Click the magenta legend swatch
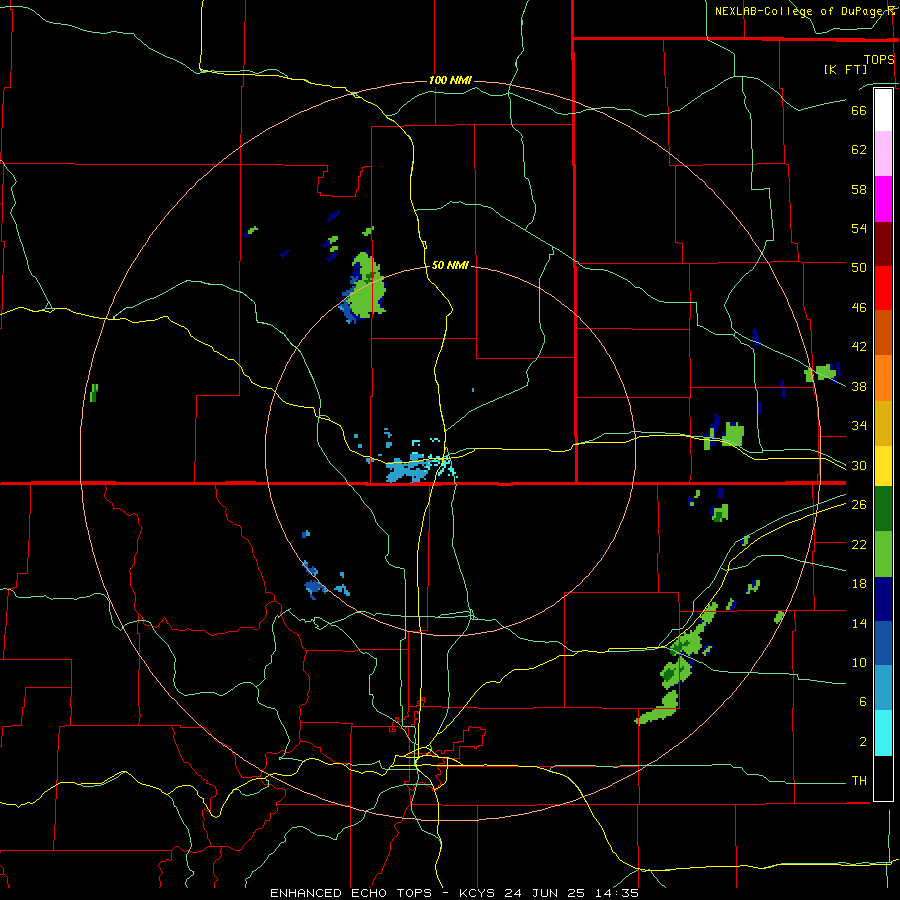900x900 pixels. click(883, 199)
